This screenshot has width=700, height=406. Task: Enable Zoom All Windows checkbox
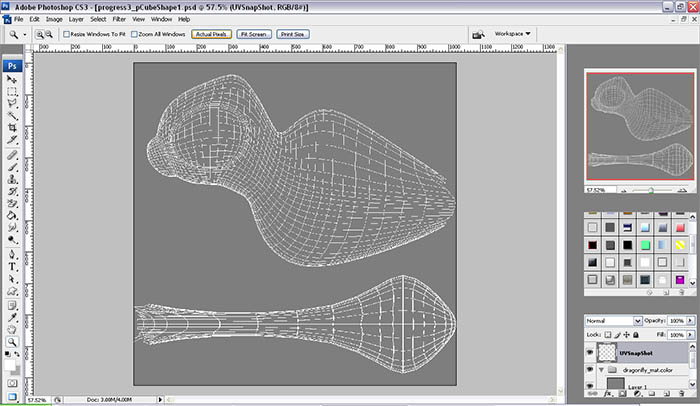(134, 34)
